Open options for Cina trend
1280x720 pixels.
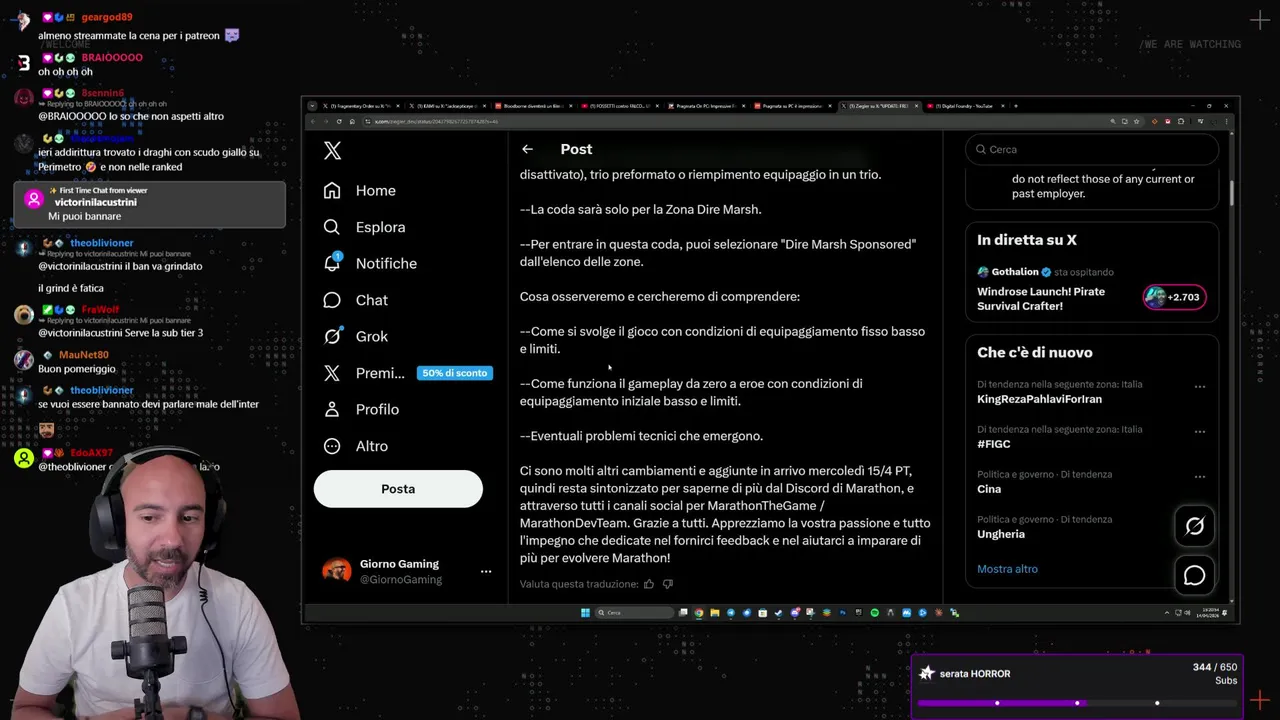click(x=1200, y=477)
